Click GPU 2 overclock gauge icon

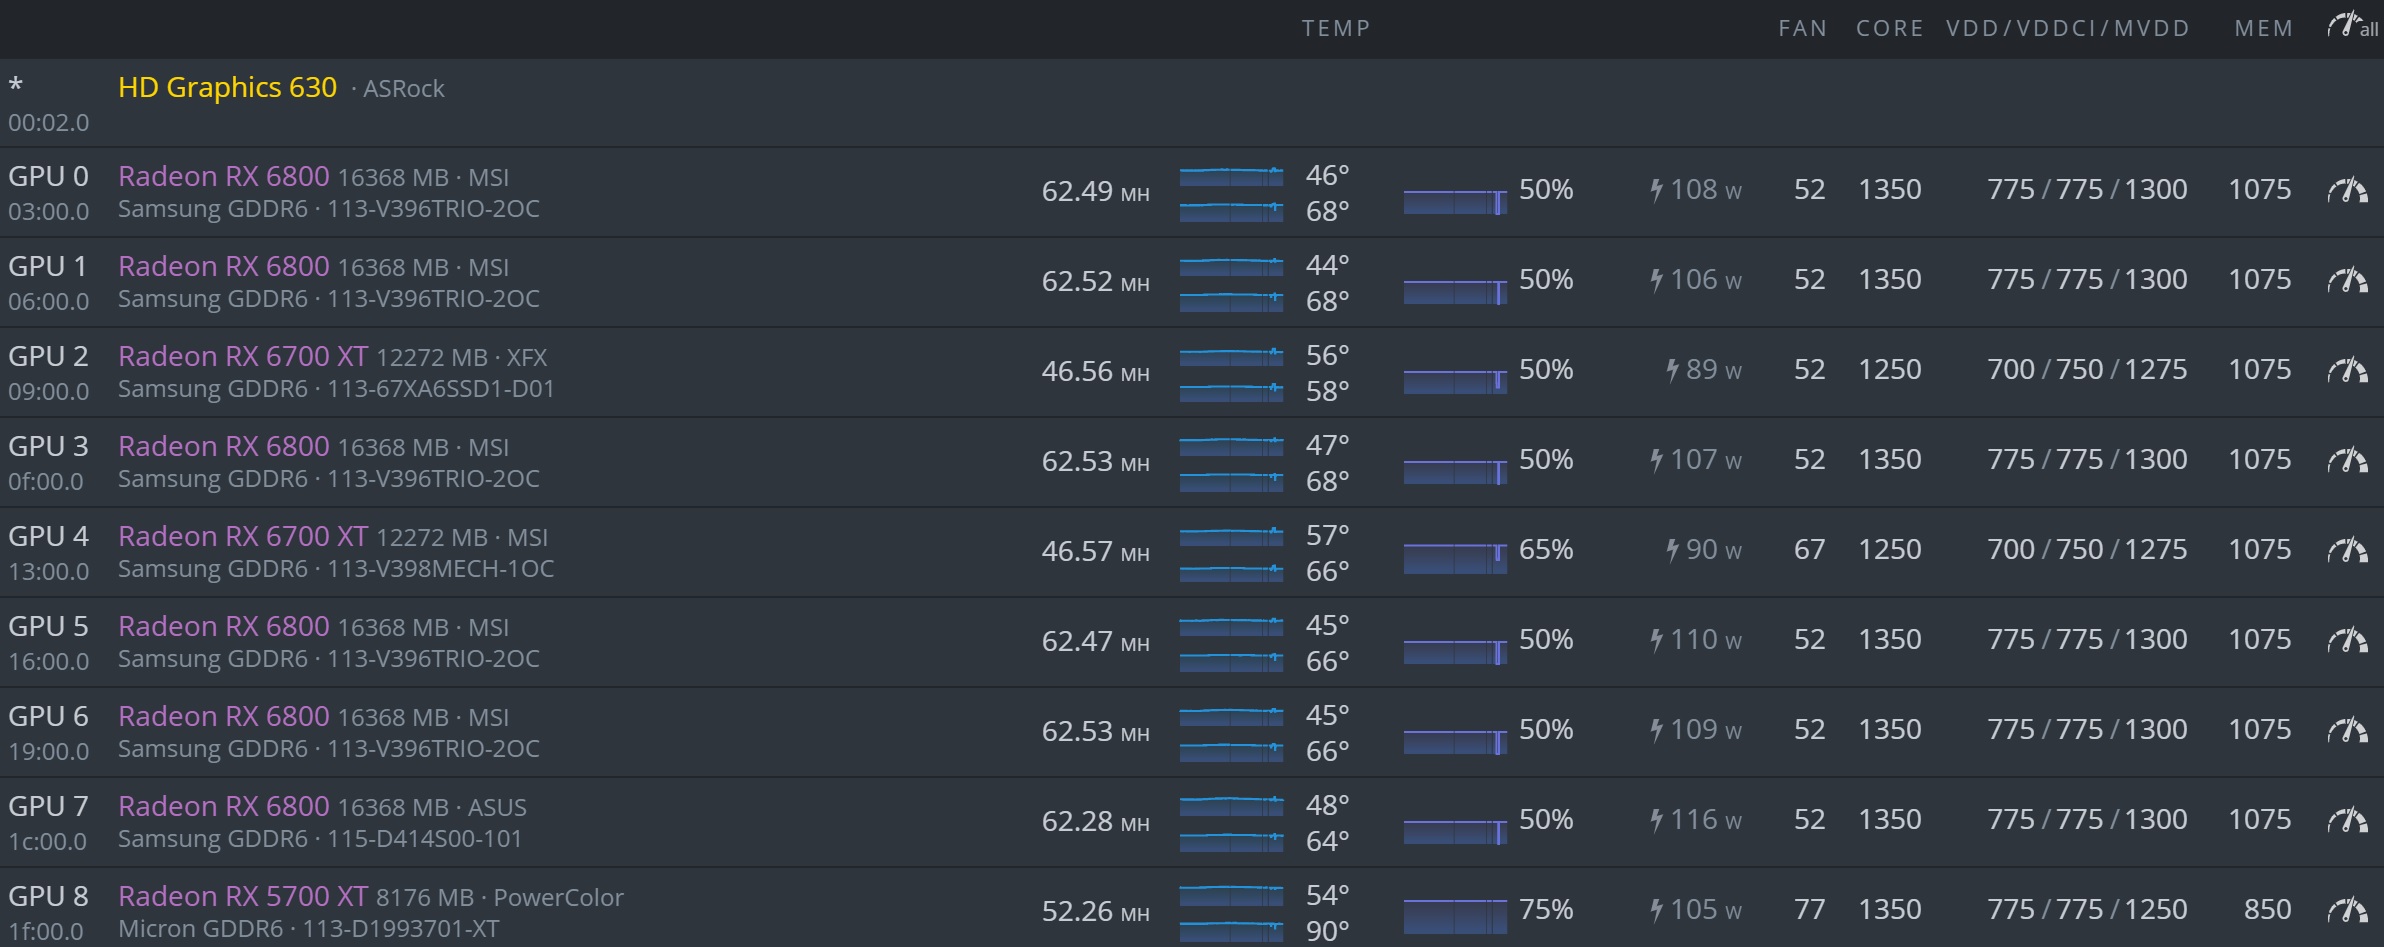2347,370
